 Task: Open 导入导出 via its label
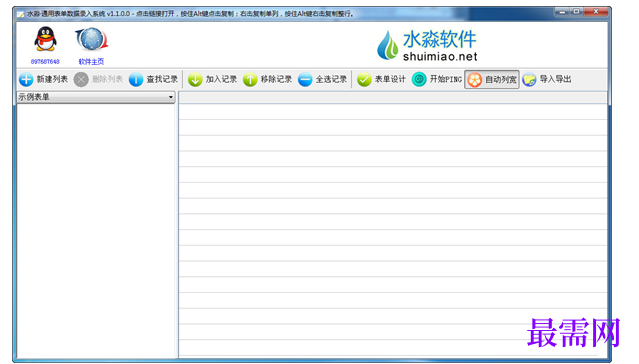click(555, 79)
